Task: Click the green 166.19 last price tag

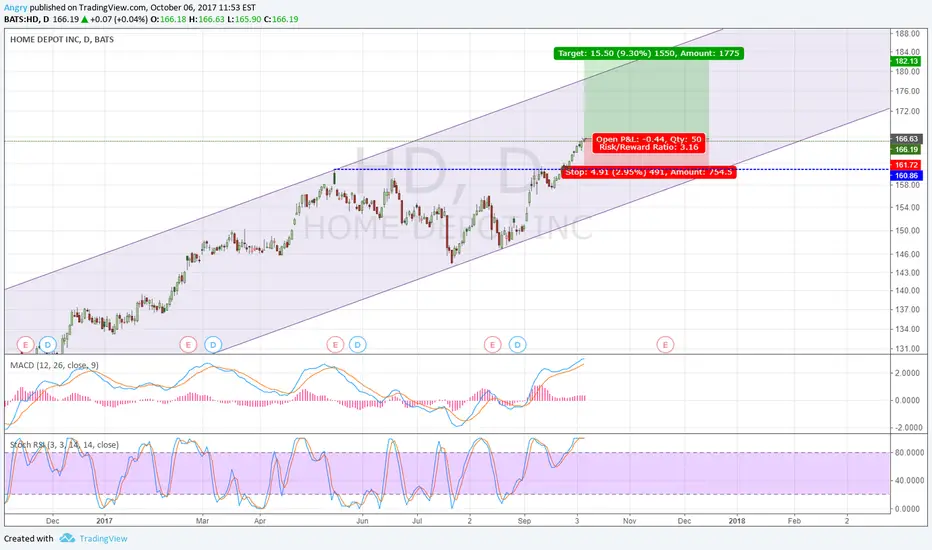Action: point(906,149)
